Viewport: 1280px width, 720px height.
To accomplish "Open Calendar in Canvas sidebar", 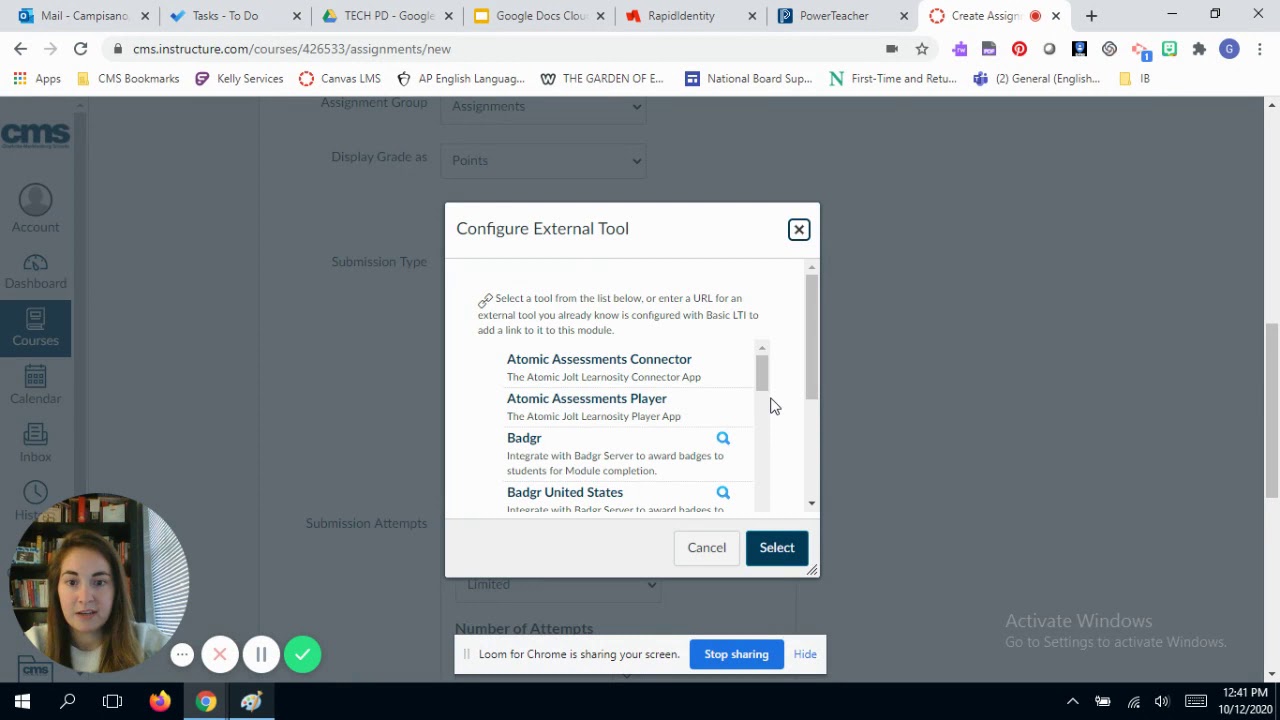I will 35,385.
